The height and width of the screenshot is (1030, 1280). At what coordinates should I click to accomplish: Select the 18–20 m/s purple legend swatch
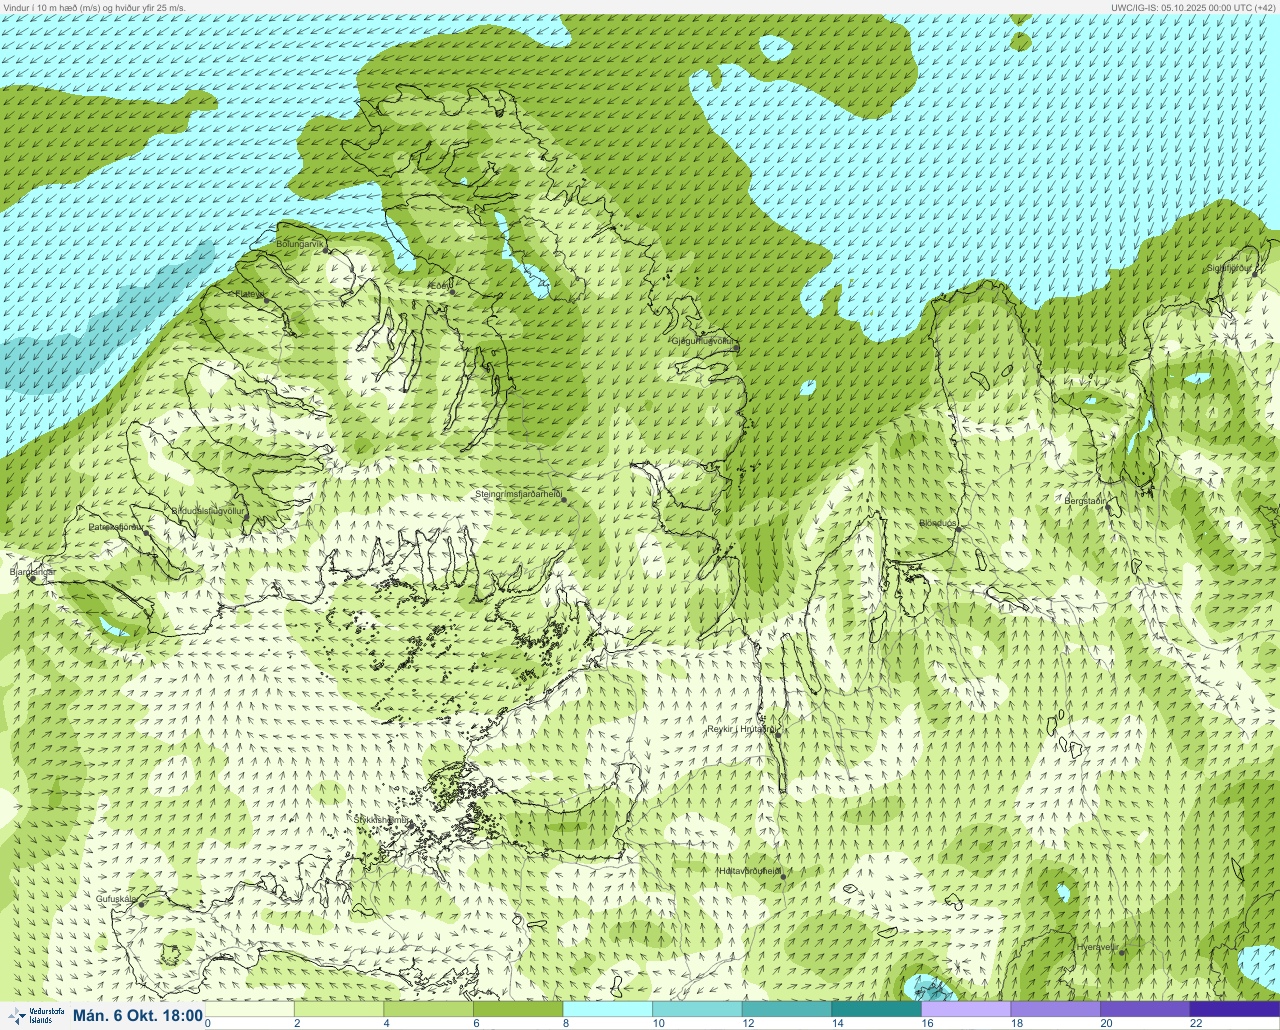point(1055,1009)
